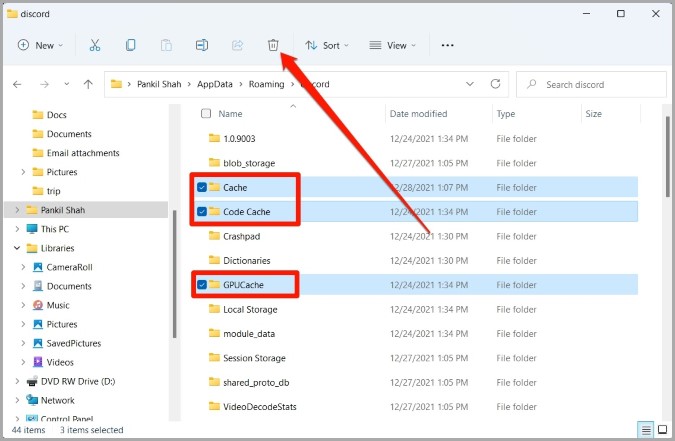675x441 pixels.
Task: Toggle the select-all checkbox beside Name
Action: 206,114
